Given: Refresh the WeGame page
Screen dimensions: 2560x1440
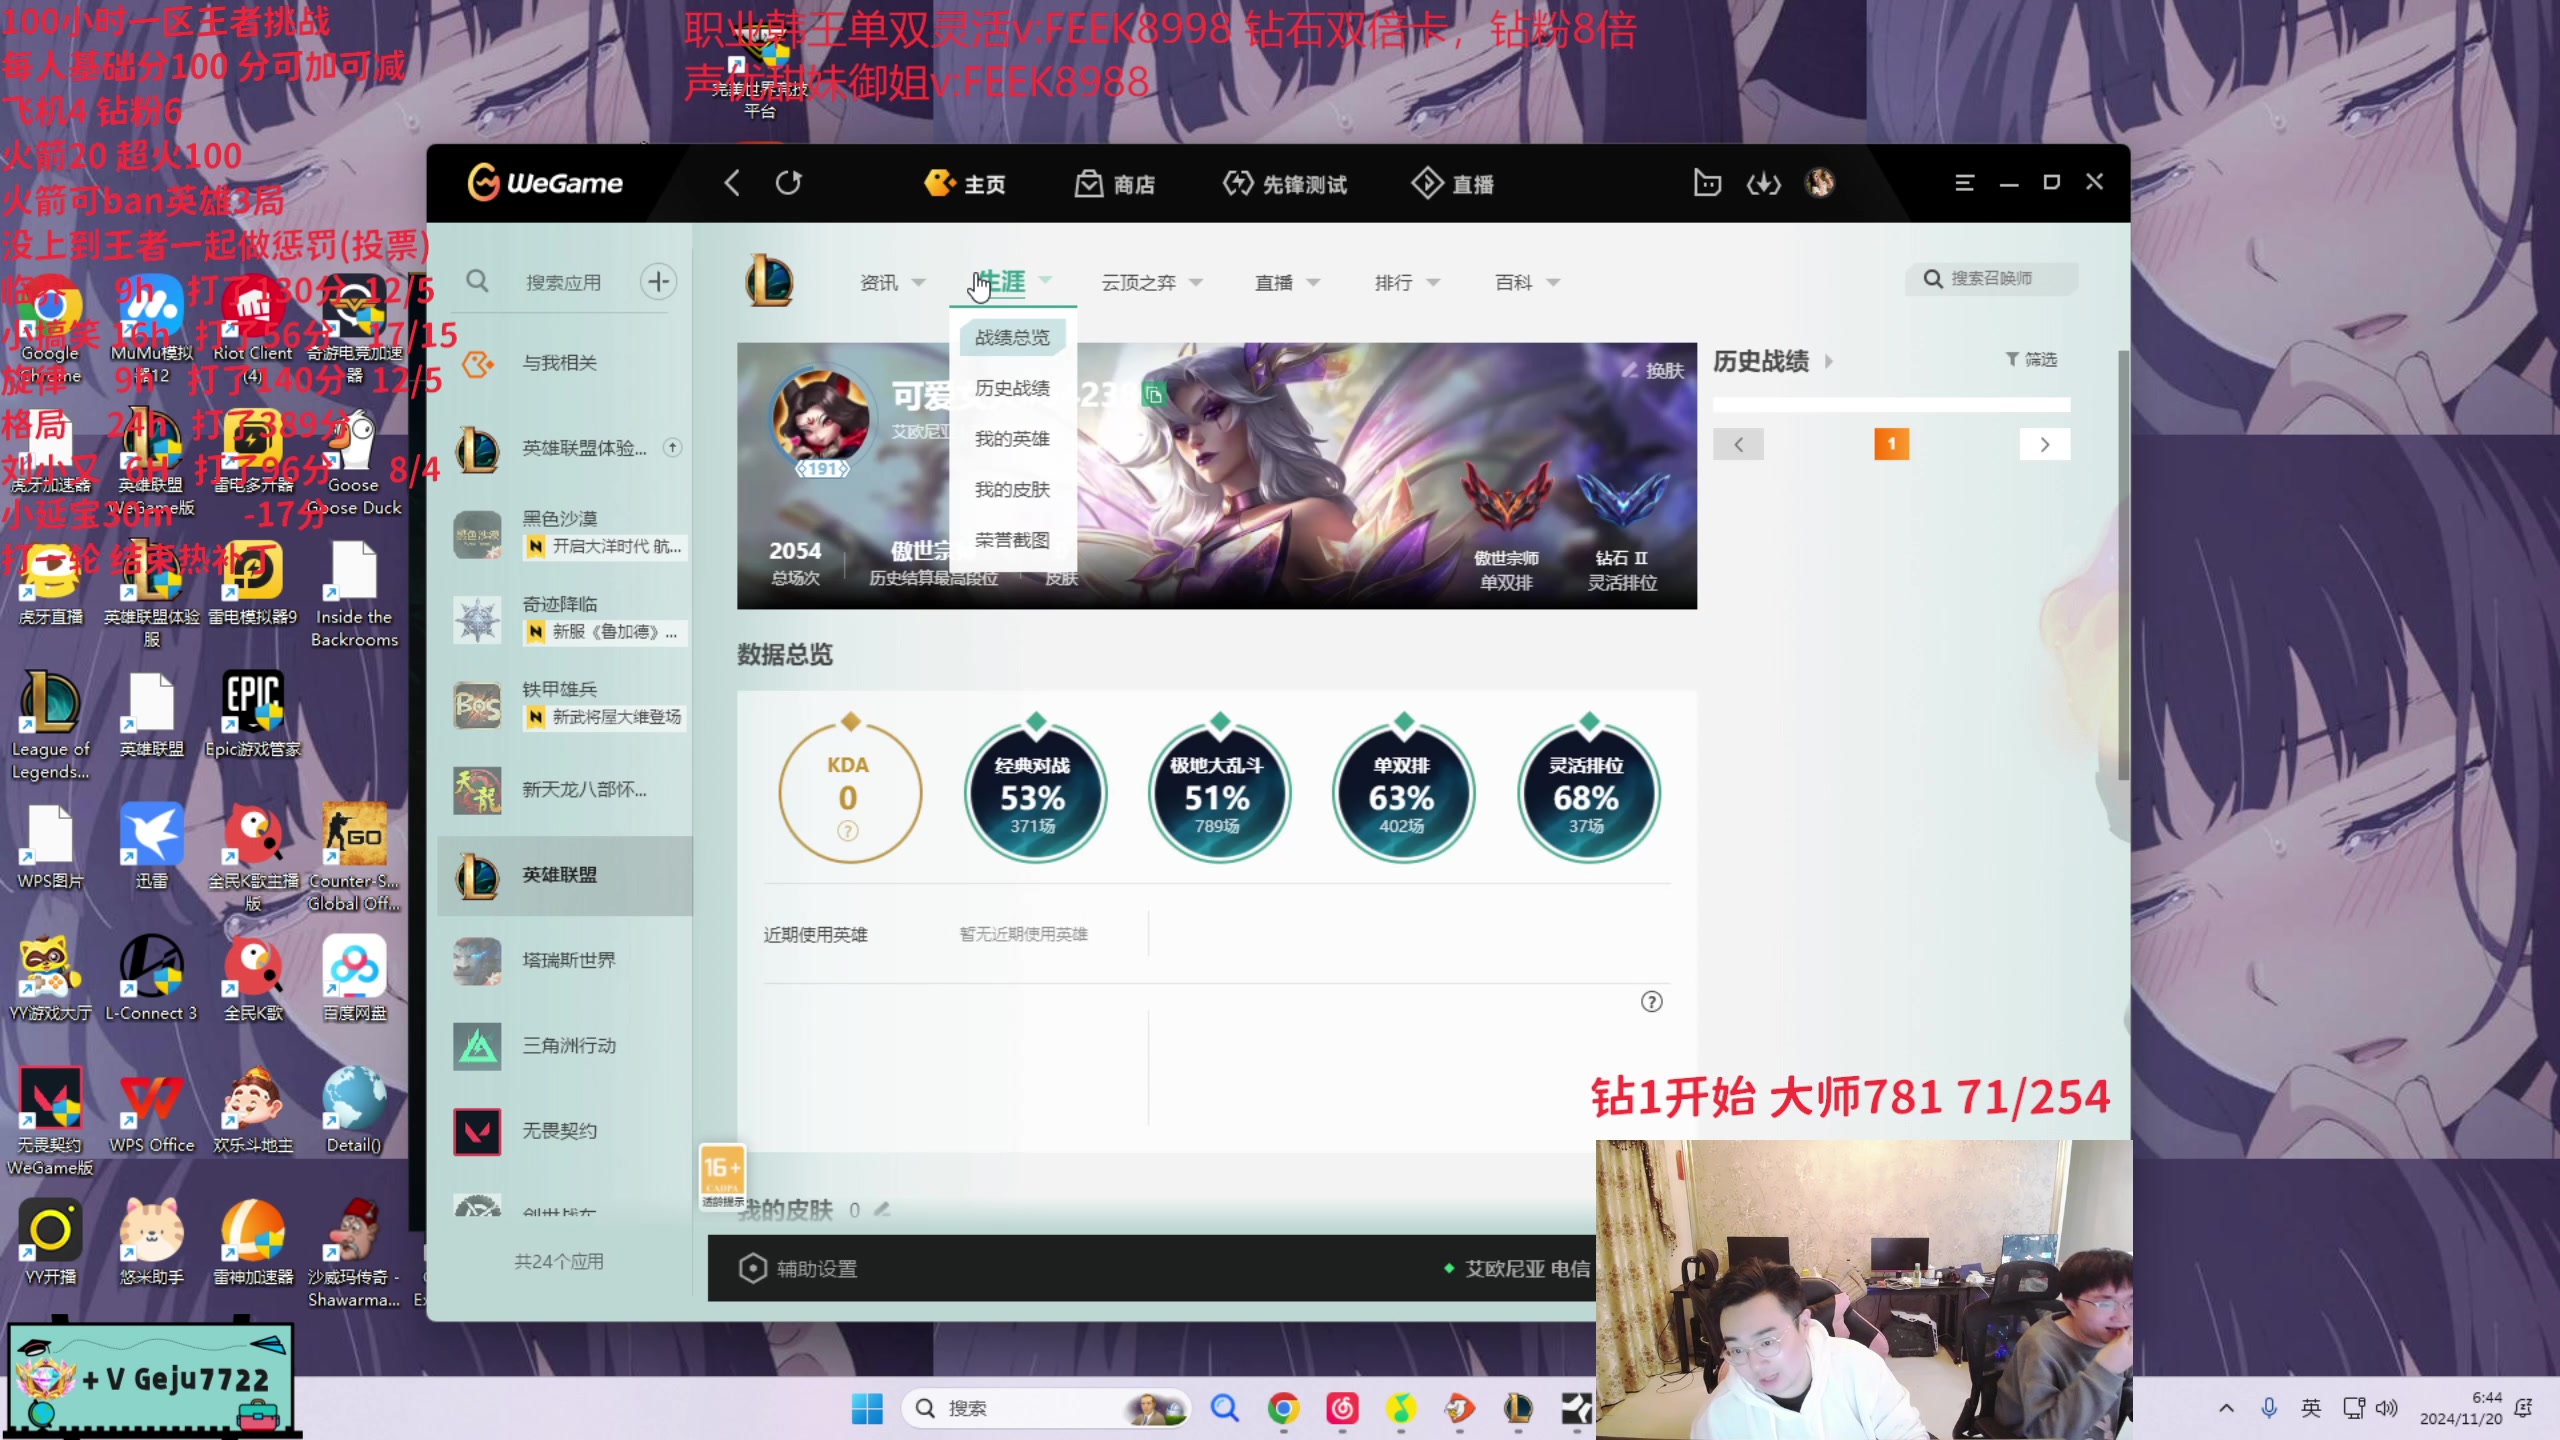Looking at the screenshot, I should click(x=789, y=183).
